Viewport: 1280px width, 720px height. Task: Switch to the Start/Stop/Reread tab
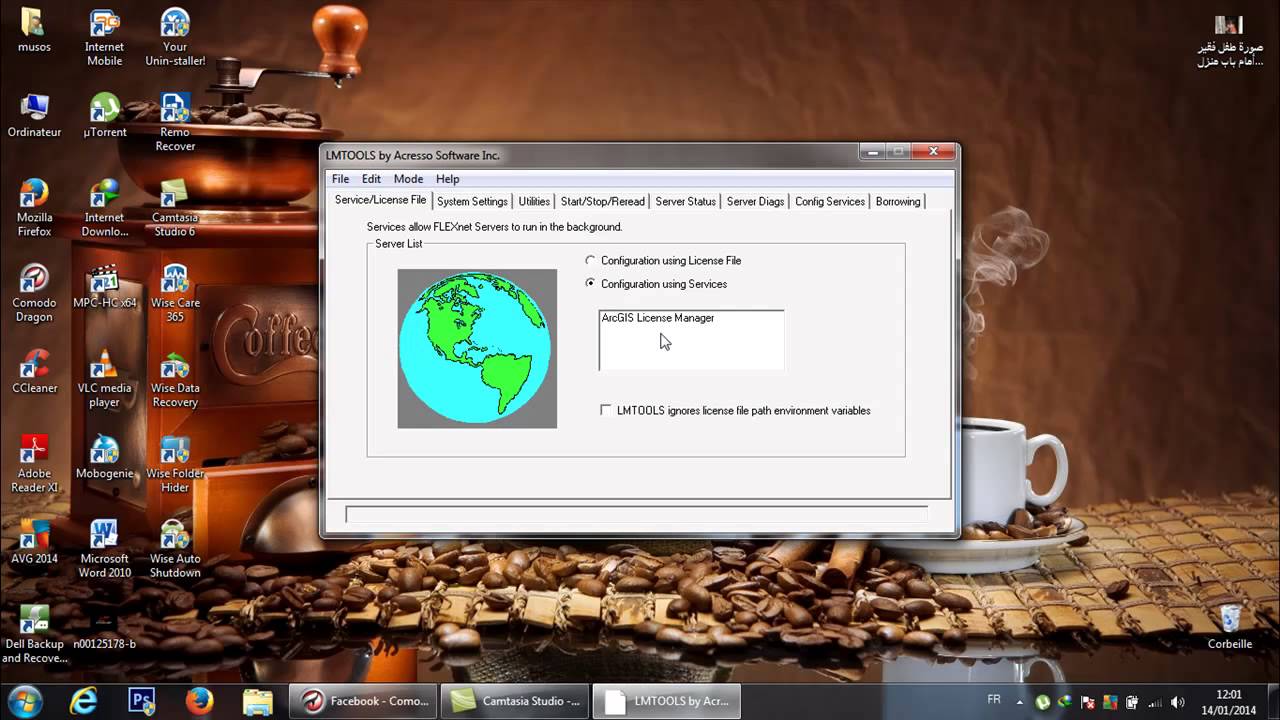point(602,201)
